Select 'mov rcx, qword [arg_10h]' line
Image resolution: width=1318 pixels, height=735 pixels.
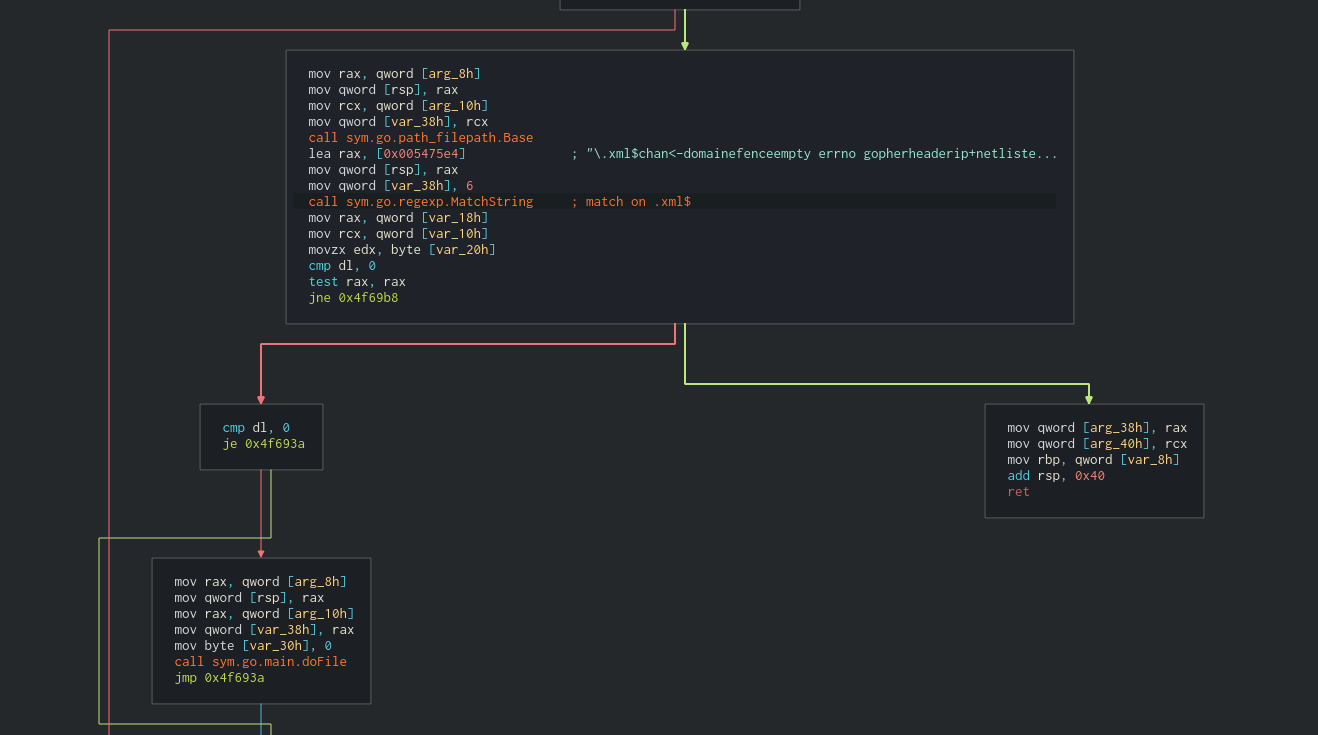tap(398, 106)
